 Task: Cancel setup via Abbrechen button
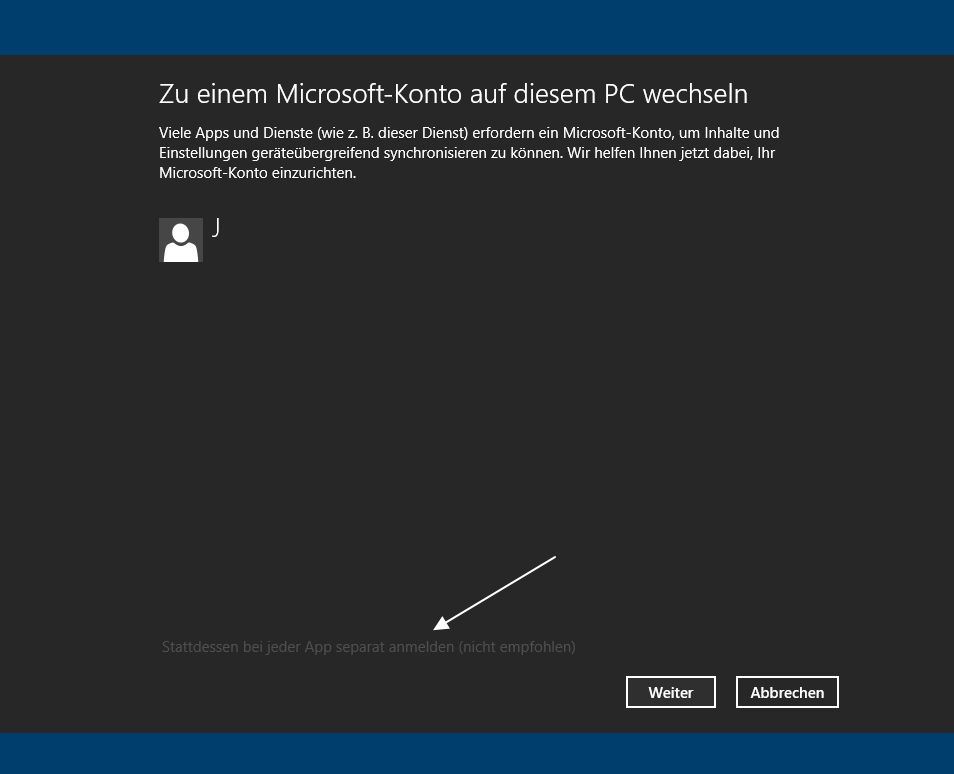pos(787,692)
